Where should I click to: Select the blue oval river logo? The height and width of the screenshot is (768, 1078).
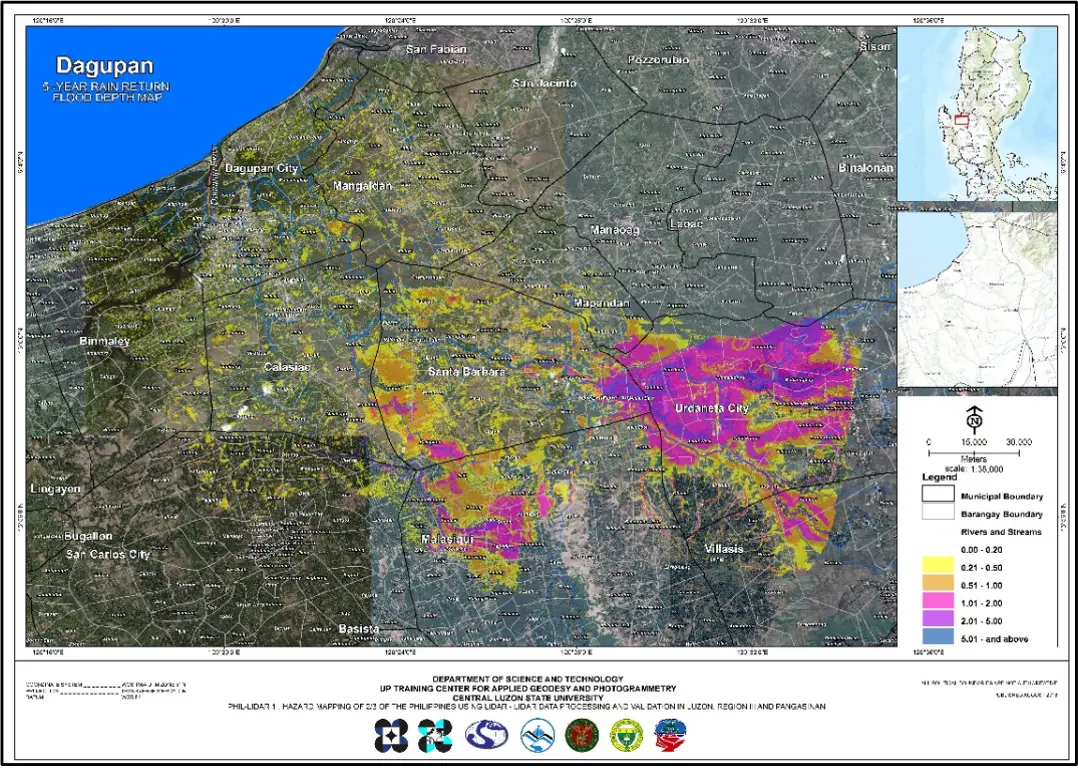point(486,739)
